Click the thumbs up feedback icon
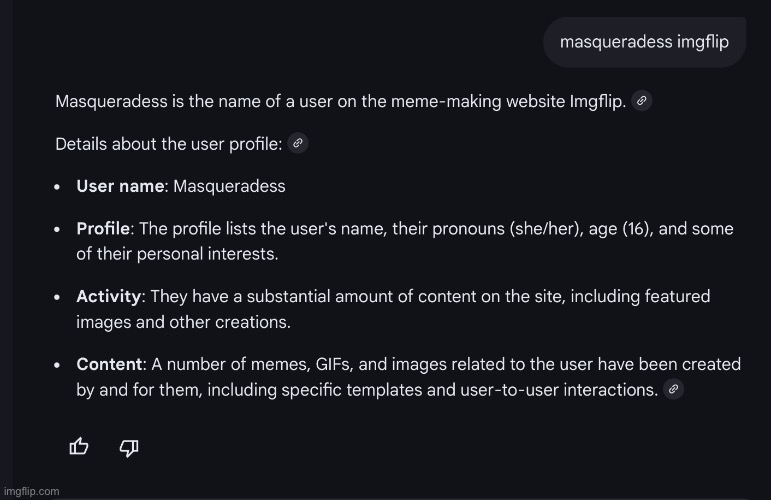This screenshot has height=500, width=771. tap(79, 447)
